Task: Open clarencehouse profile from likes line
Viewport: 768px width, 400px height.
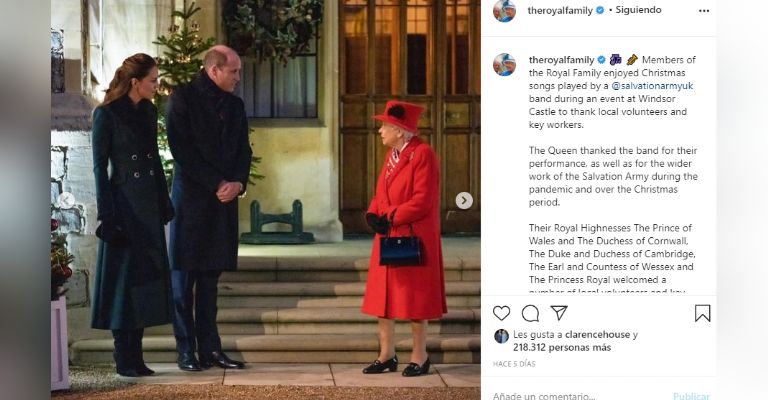Action: coord(597,334)
